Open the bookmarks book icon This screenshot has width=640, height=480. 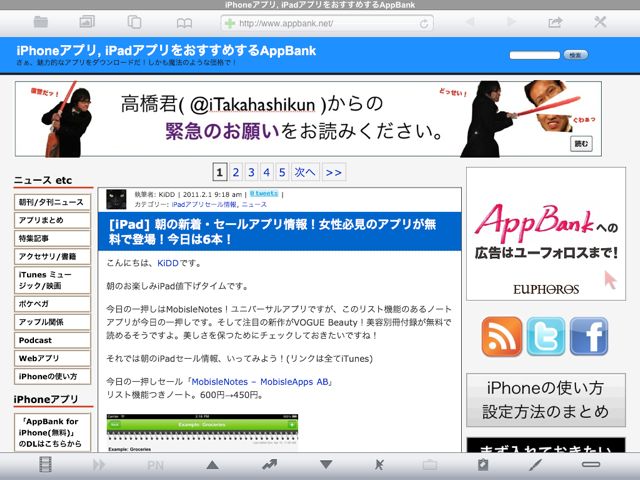point(184,23)
